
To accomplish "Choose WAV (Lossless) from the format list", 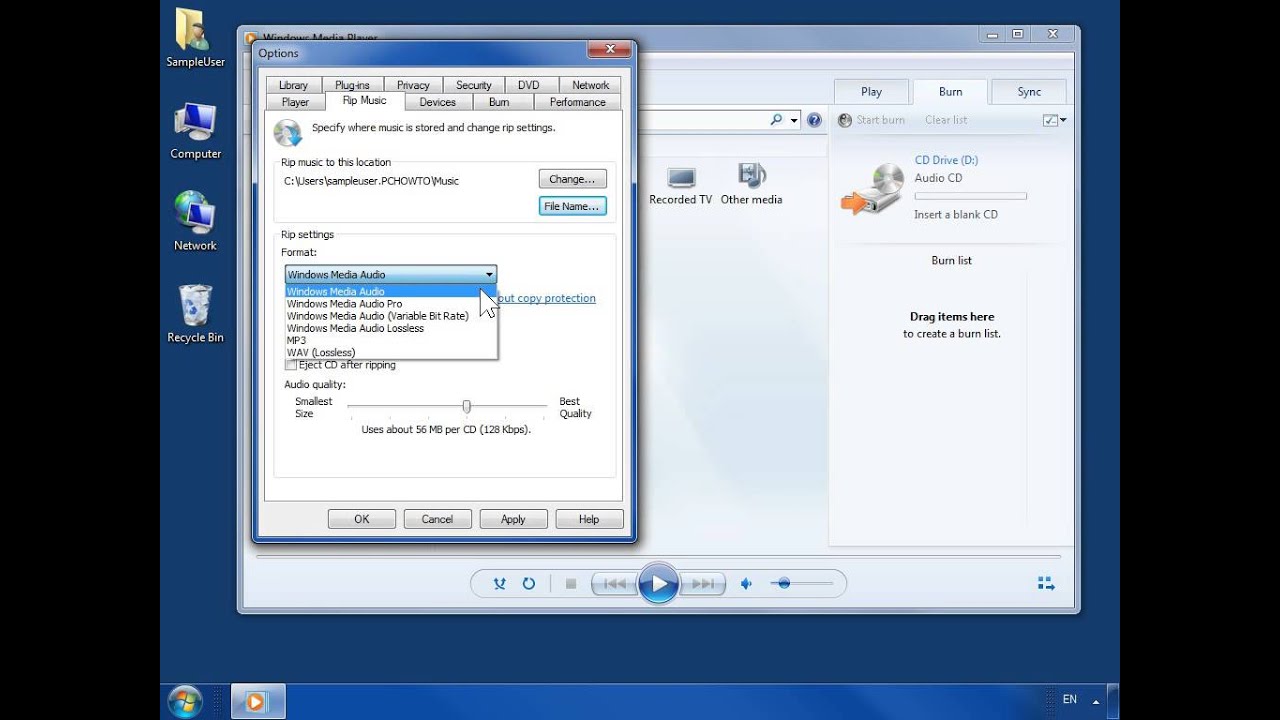I will pos(391,352).
